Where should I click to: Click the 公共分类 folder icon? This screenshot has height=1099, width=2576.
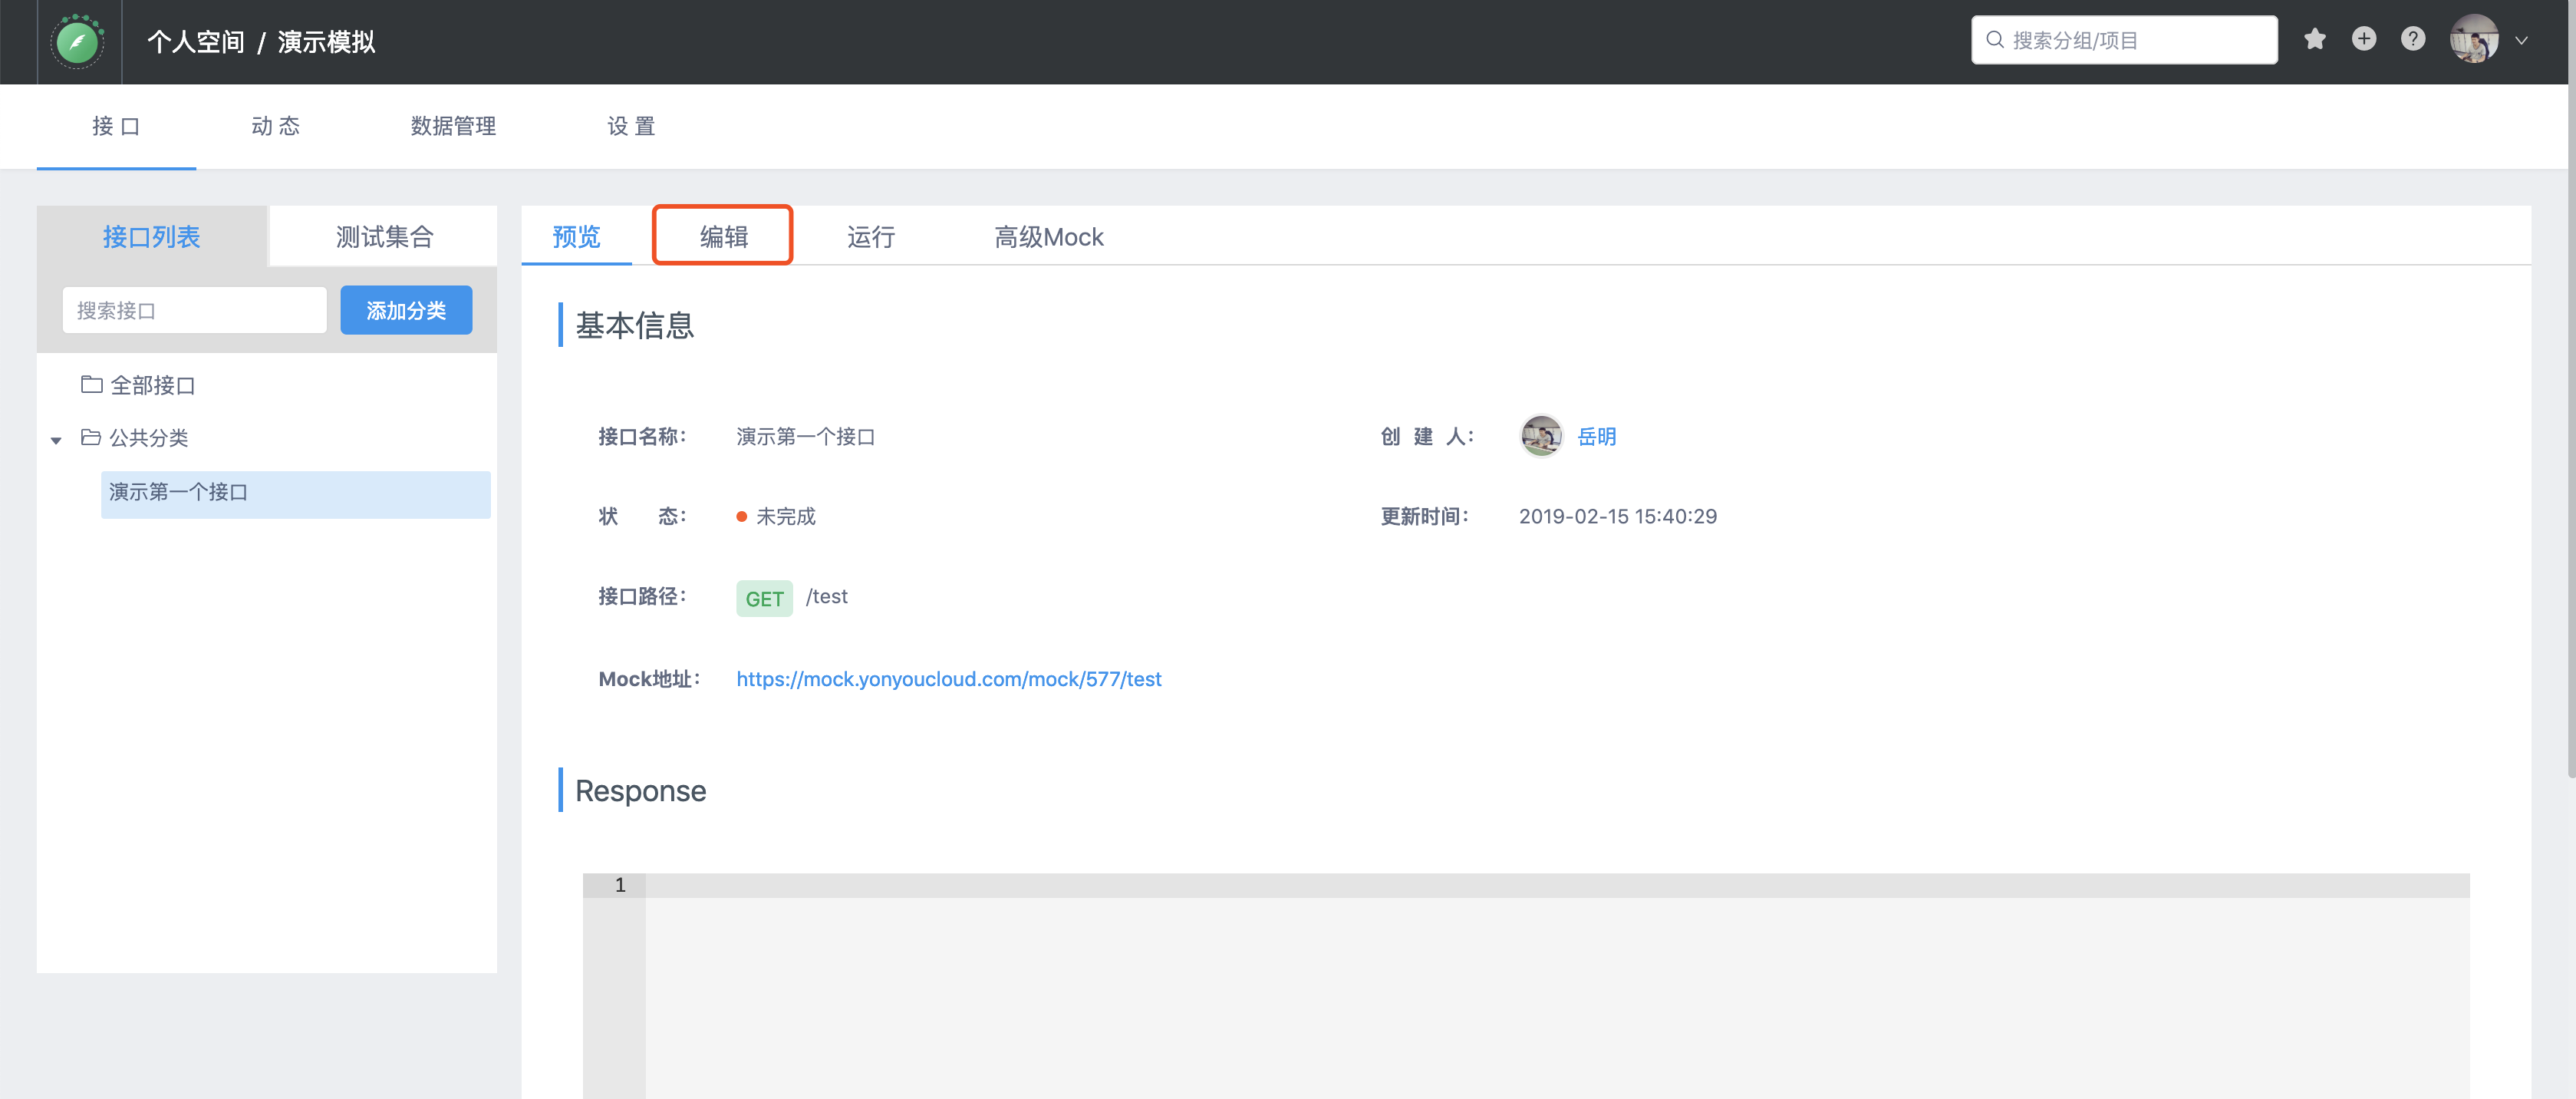(91, 438)
